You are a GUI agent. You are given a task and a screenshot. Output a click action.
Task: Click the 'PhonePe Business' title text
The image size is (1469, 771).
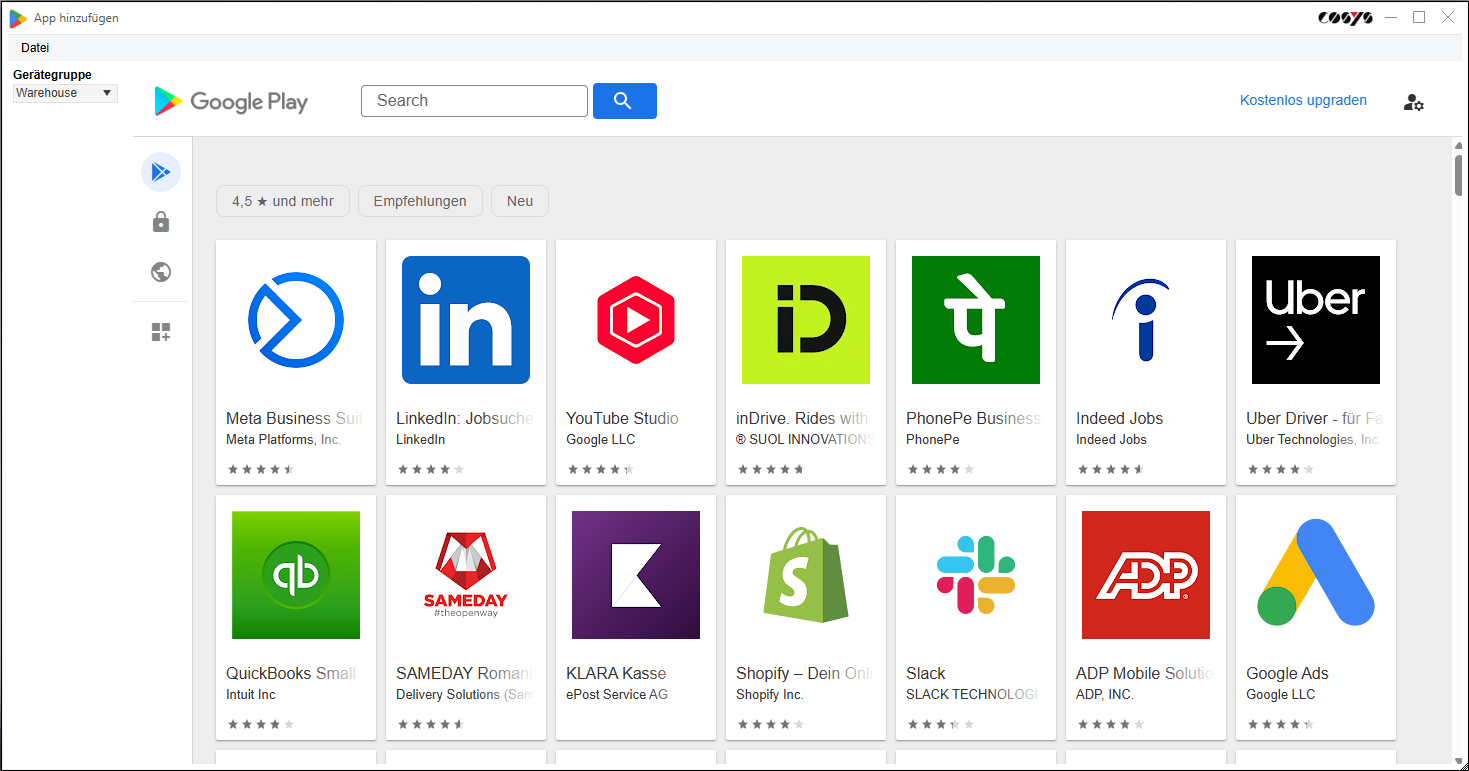(x=974, y=418)
